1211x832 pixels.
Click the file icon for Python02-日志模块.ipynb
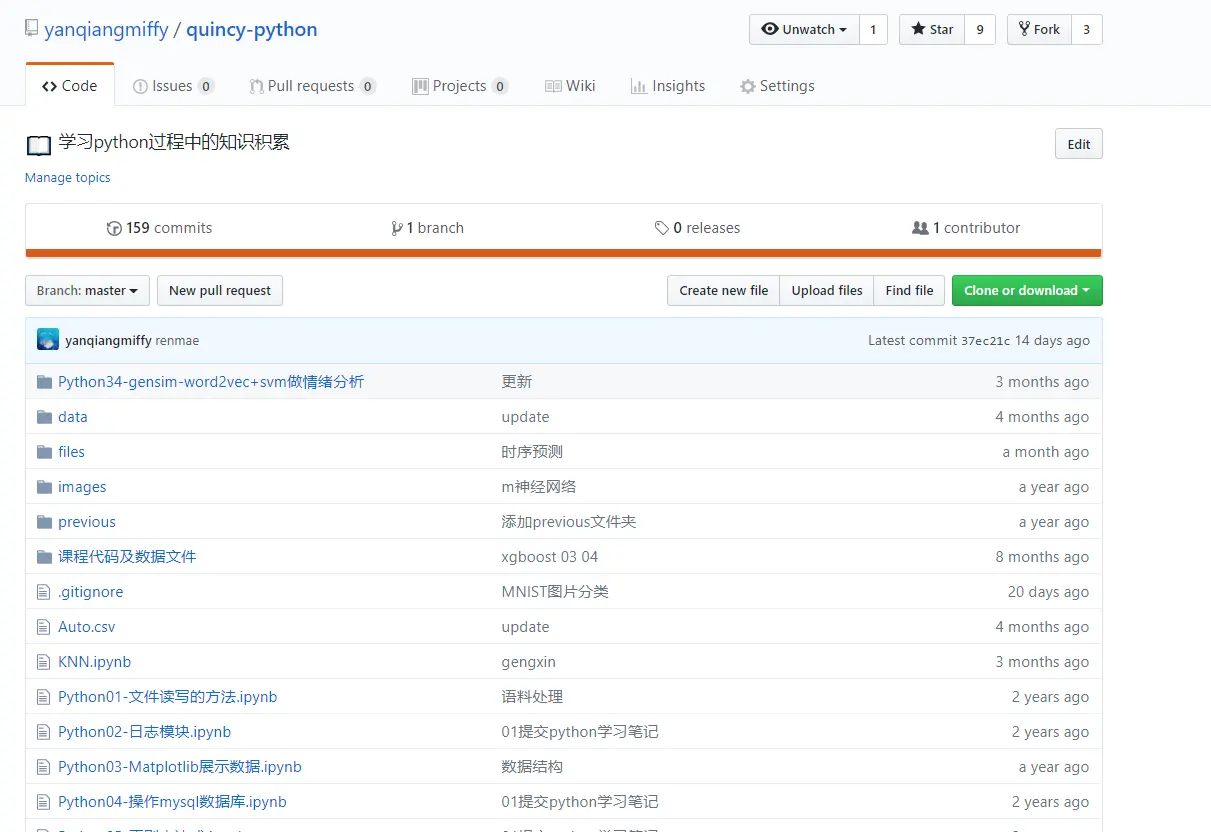(x=43, y=732)
